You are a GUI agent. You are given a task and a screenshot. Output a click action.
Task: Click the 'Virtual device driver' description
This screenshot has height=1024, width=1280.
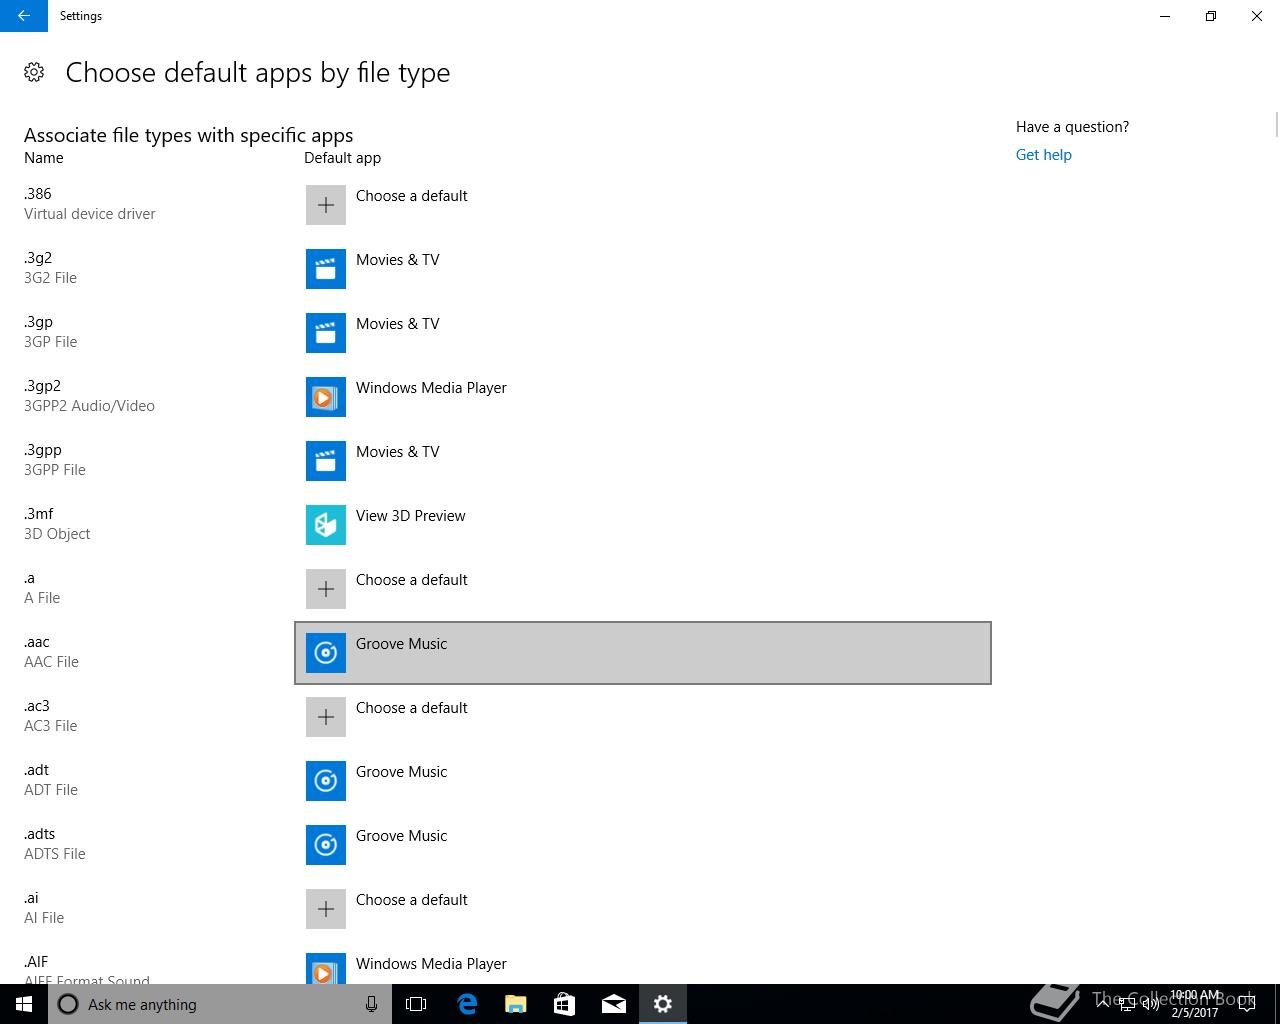click(x=90, y=214)
